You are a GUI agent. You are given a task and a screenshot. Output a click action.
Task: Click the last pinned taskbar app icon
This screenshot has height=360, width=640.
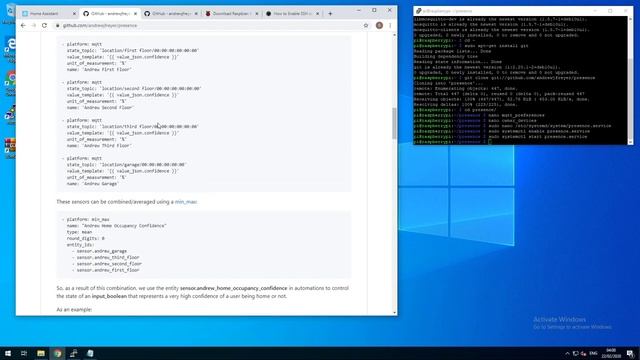(x=90, y=353)
